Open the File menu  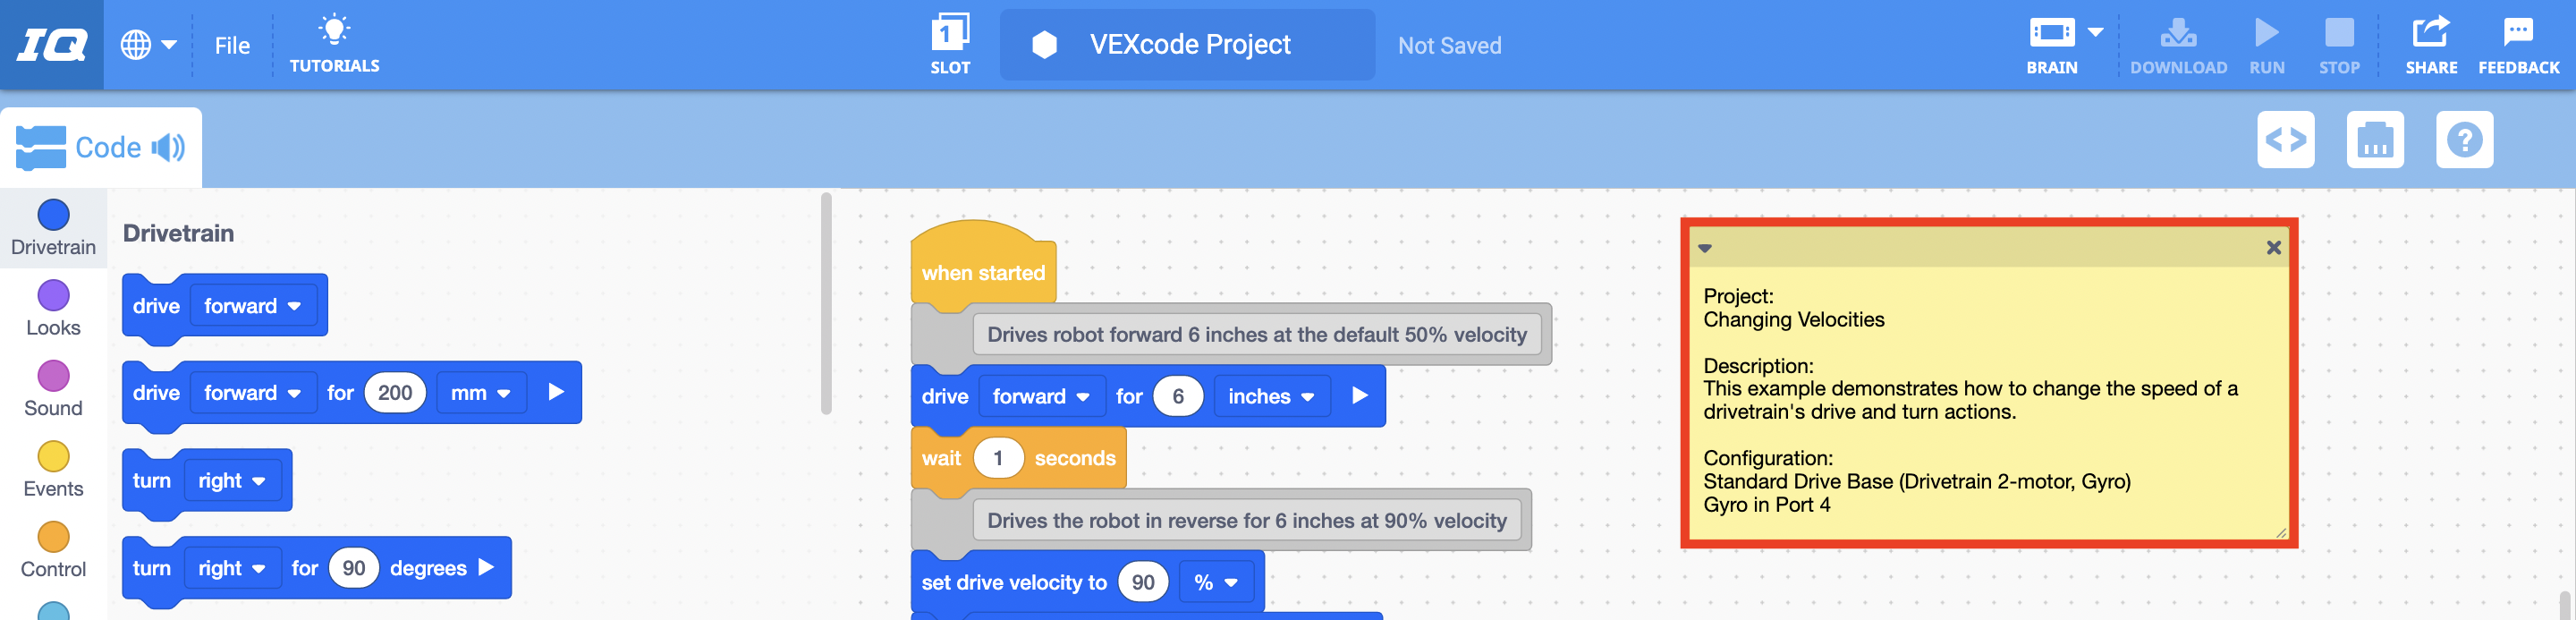click(232, 44)
